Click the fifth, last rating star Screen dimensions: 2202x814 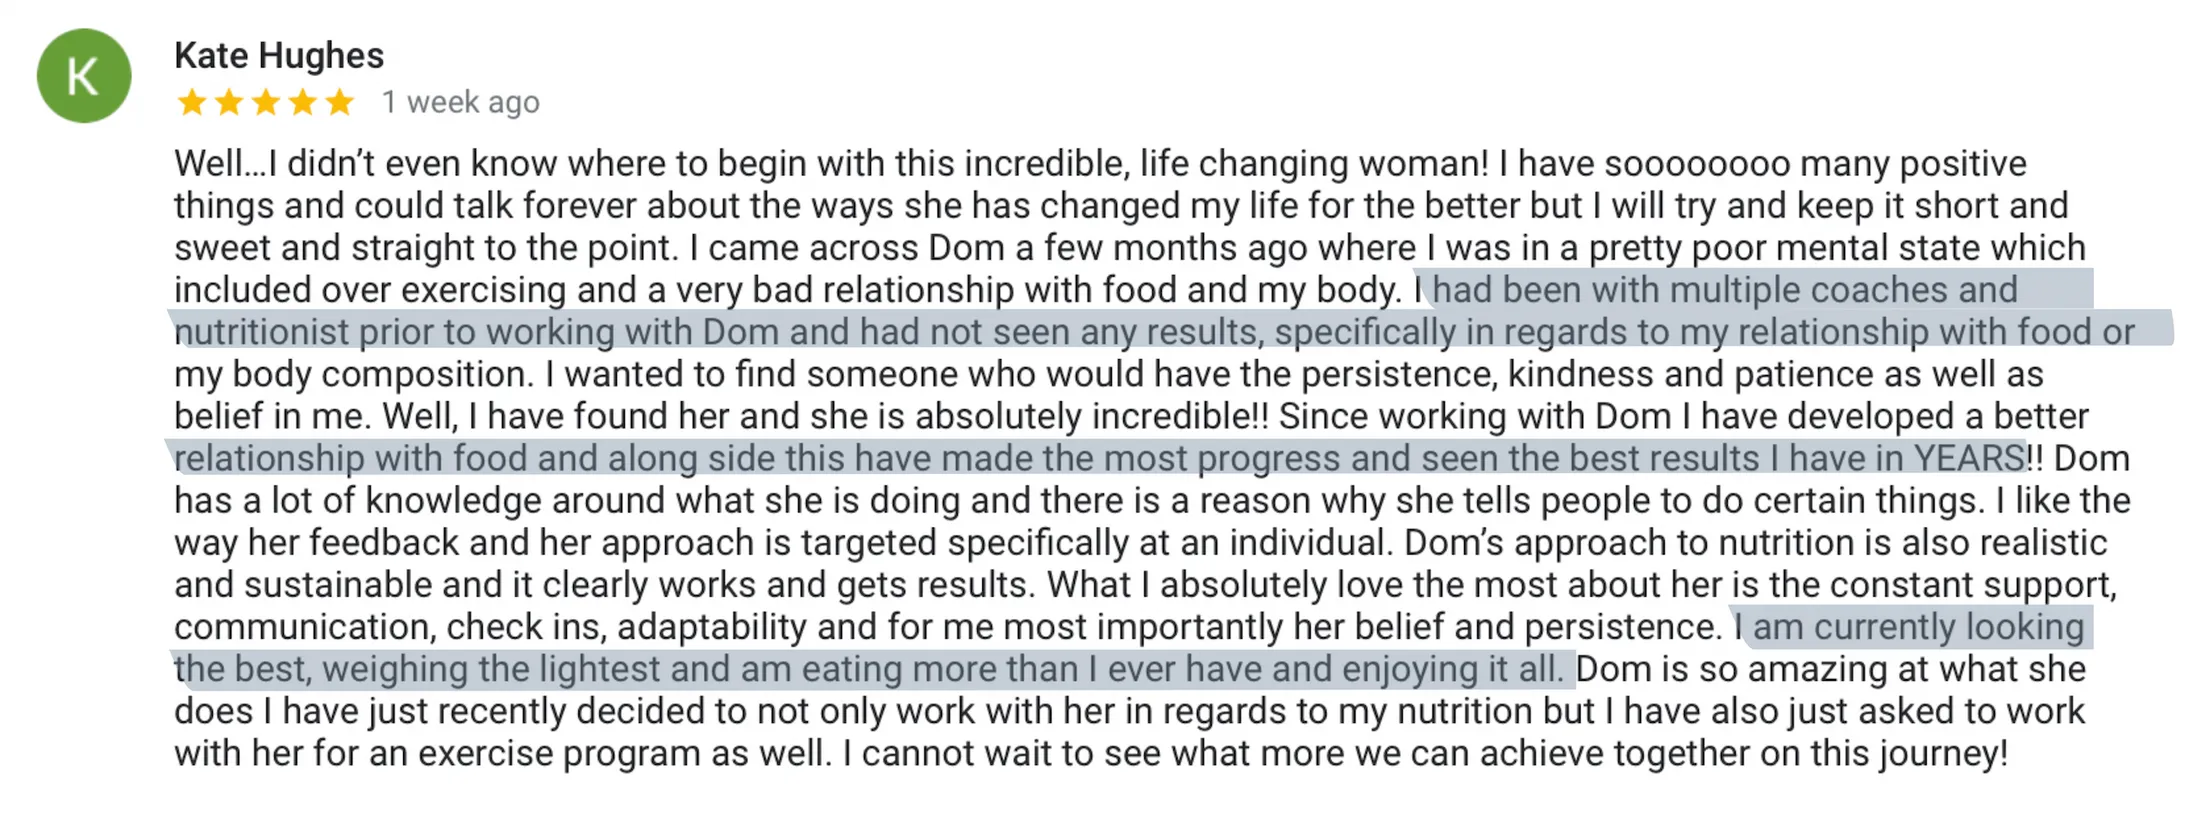(x=340, y=102)
